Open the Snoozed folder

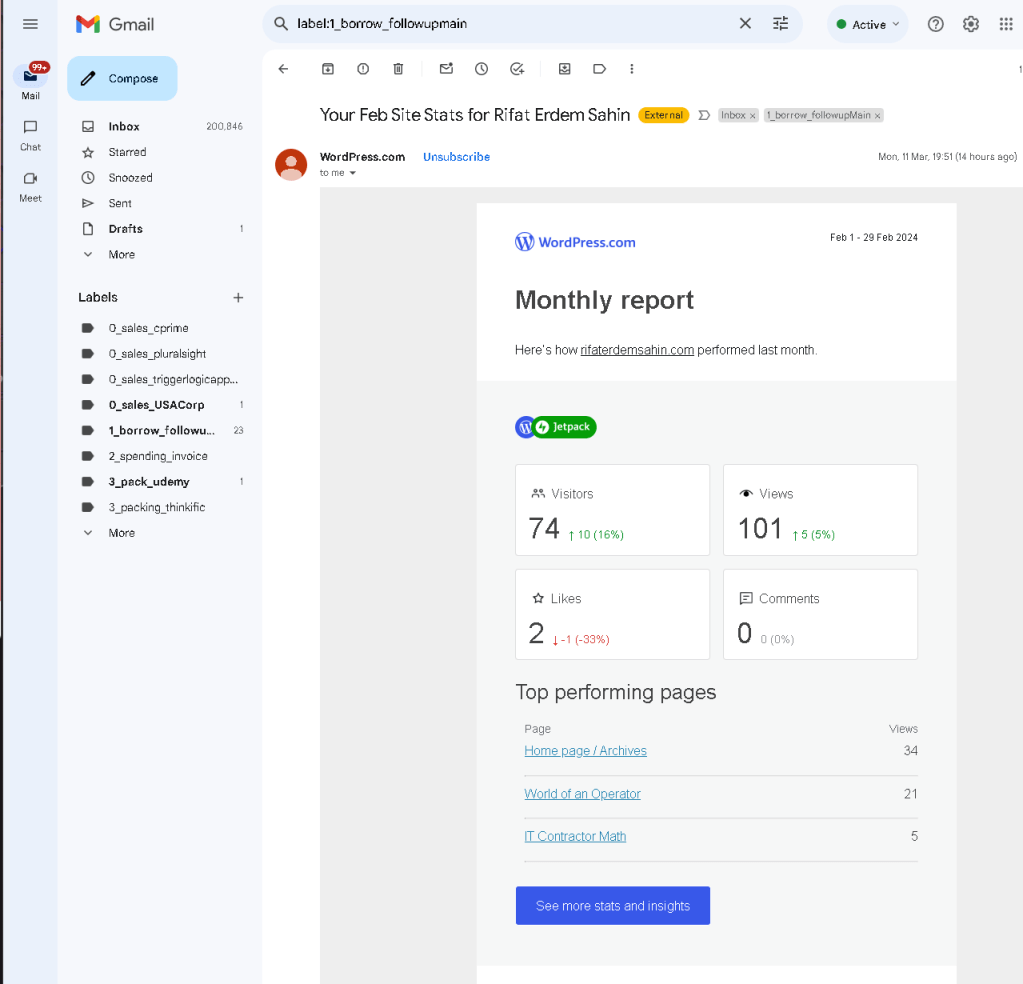pyautogui.click(x=161, y=177)
